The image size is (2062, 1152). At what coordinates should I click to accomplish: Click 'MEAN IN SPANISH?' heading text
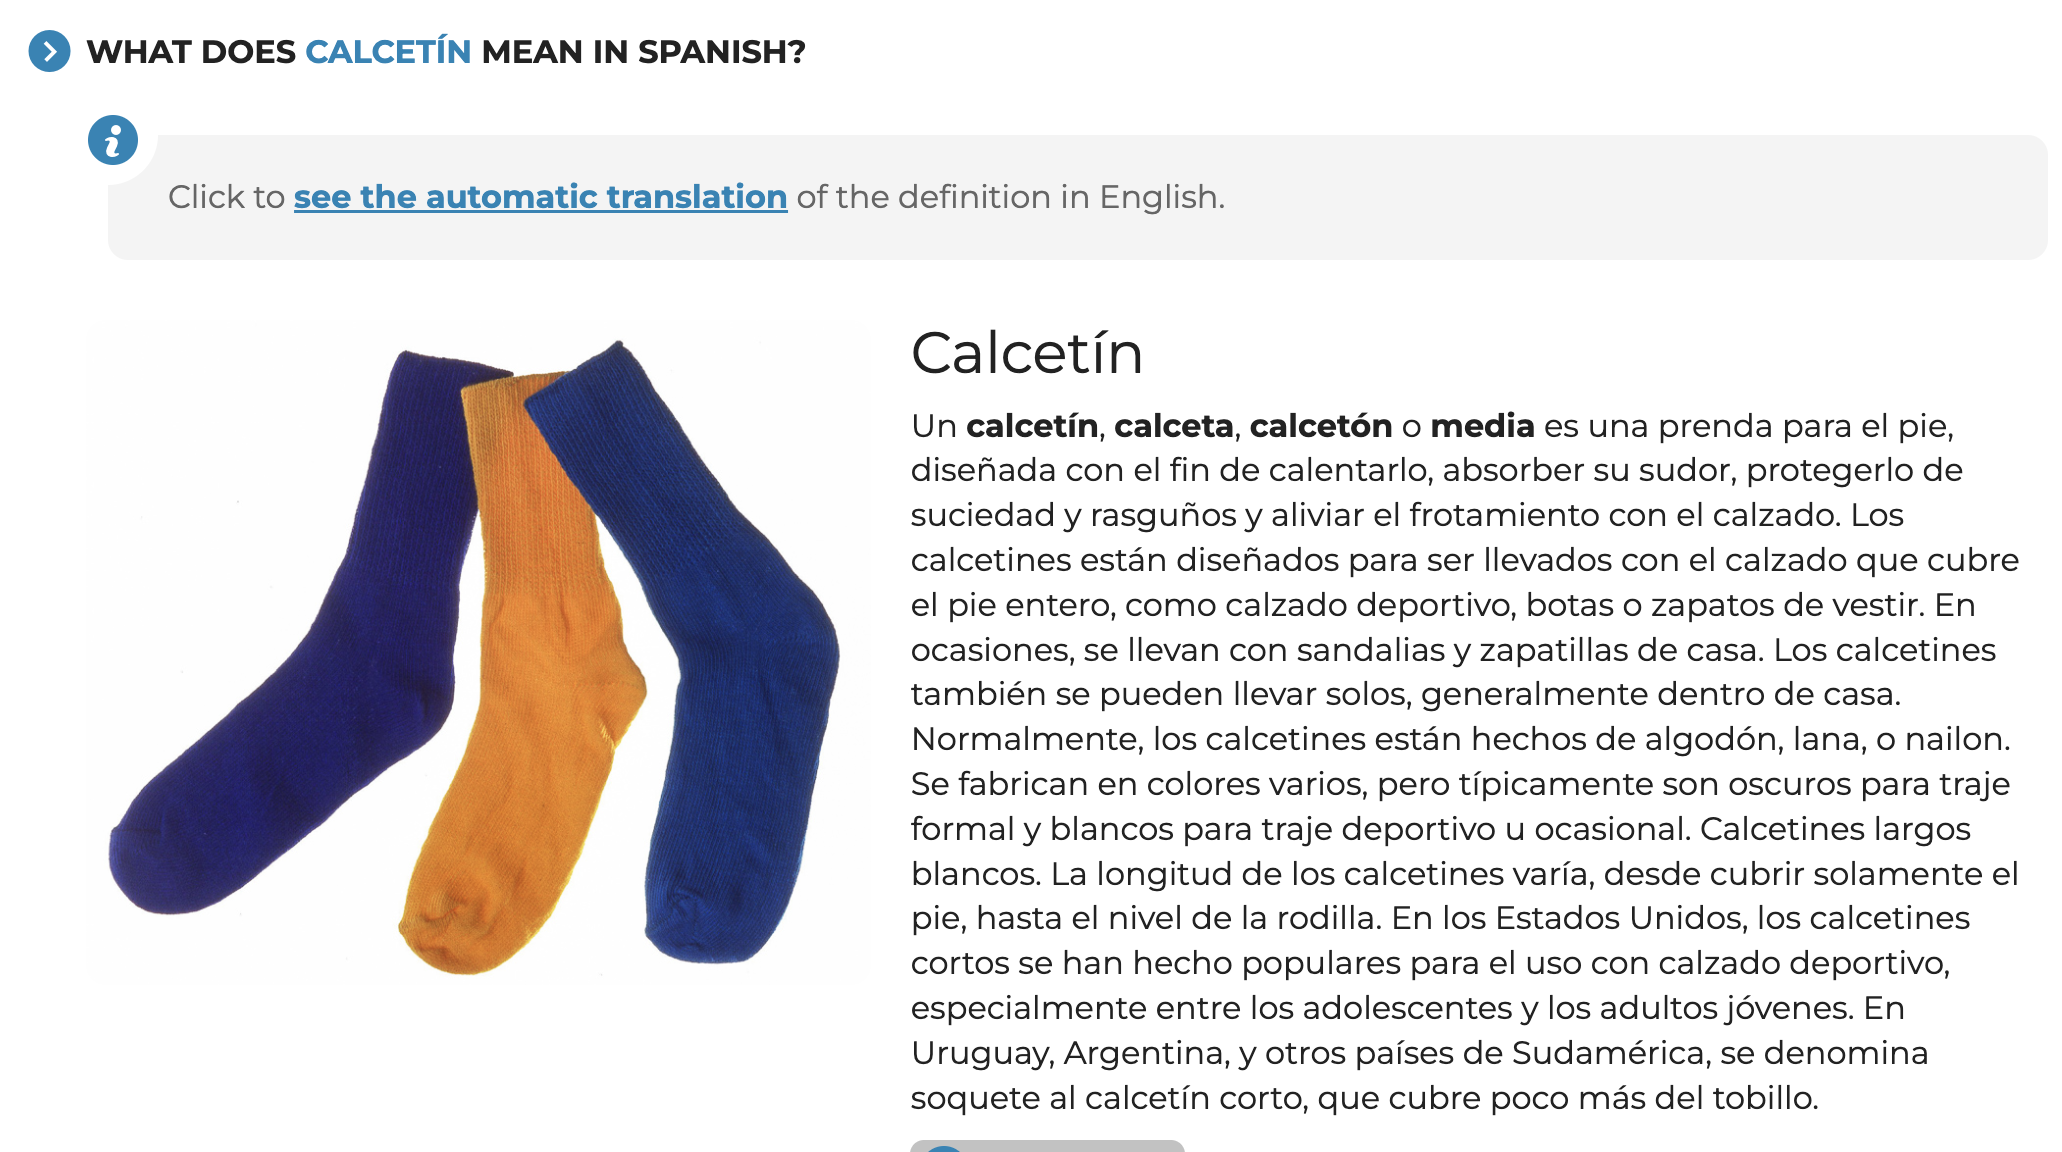[643, 51]
